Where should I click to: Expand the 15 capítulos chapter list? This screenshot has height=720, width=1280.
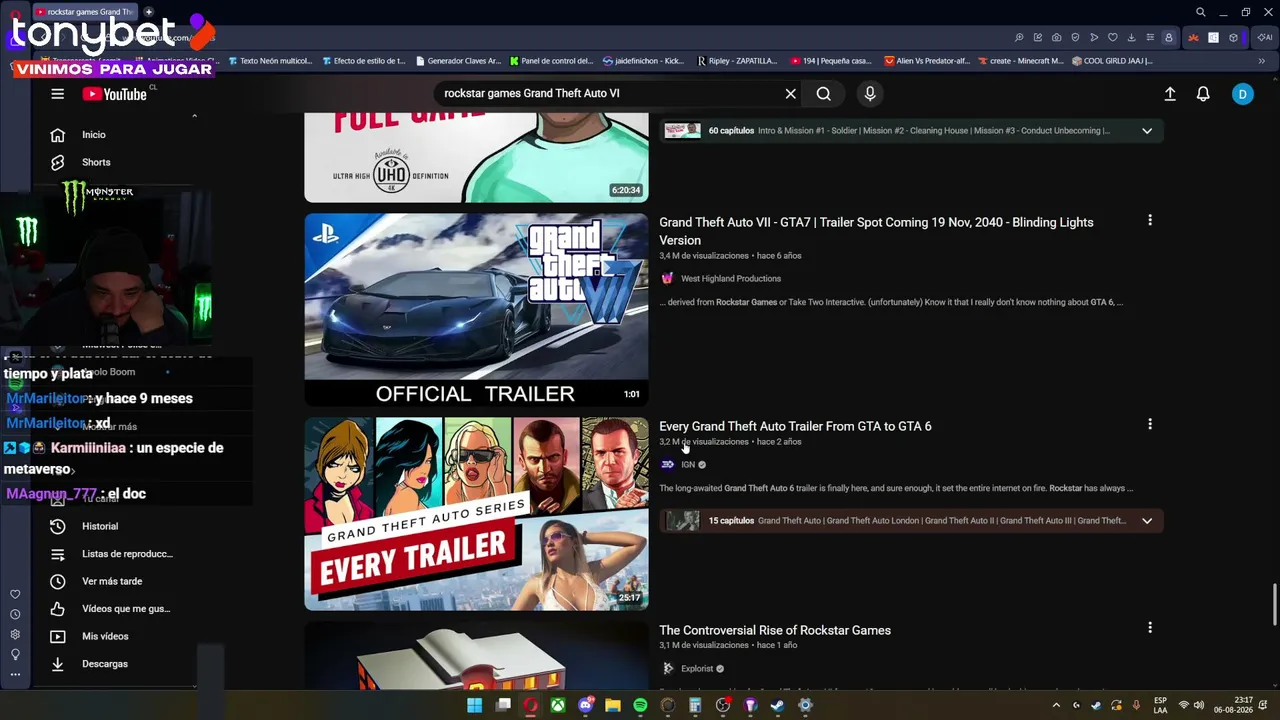click(x=1147, y=521)
